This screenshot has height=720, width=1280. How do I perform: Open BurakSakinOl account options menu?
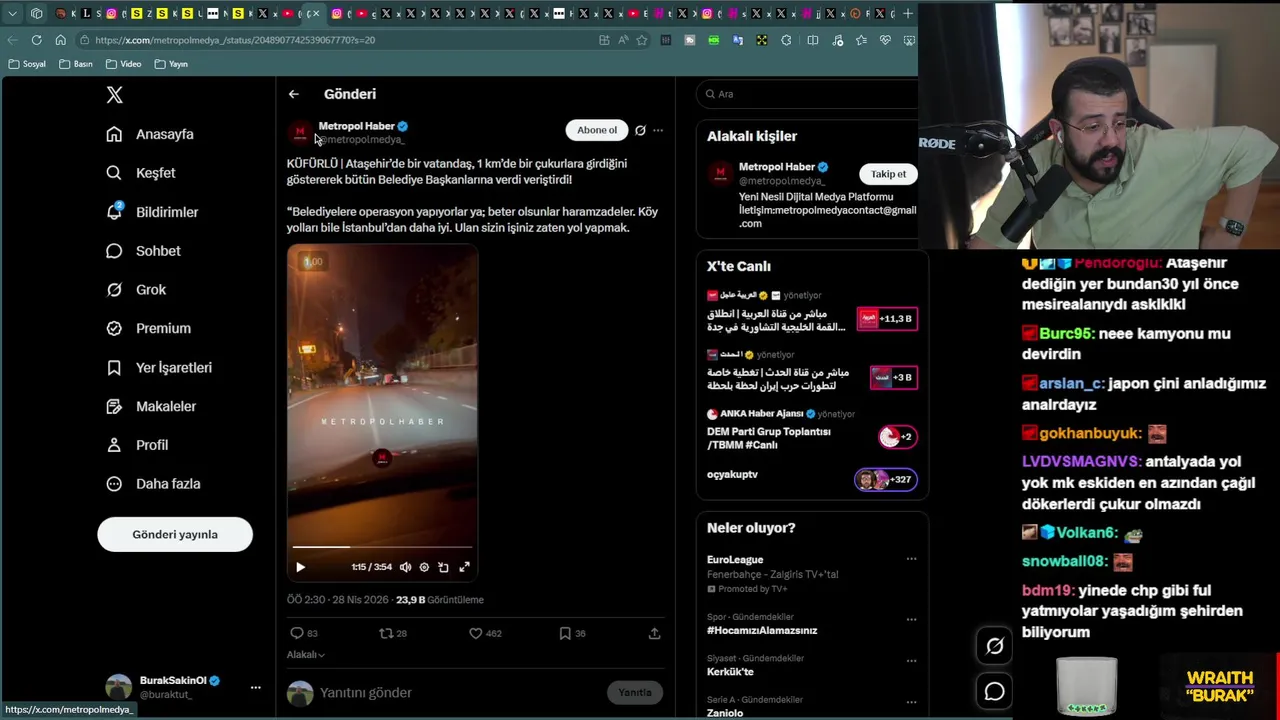tap(255, 687)
